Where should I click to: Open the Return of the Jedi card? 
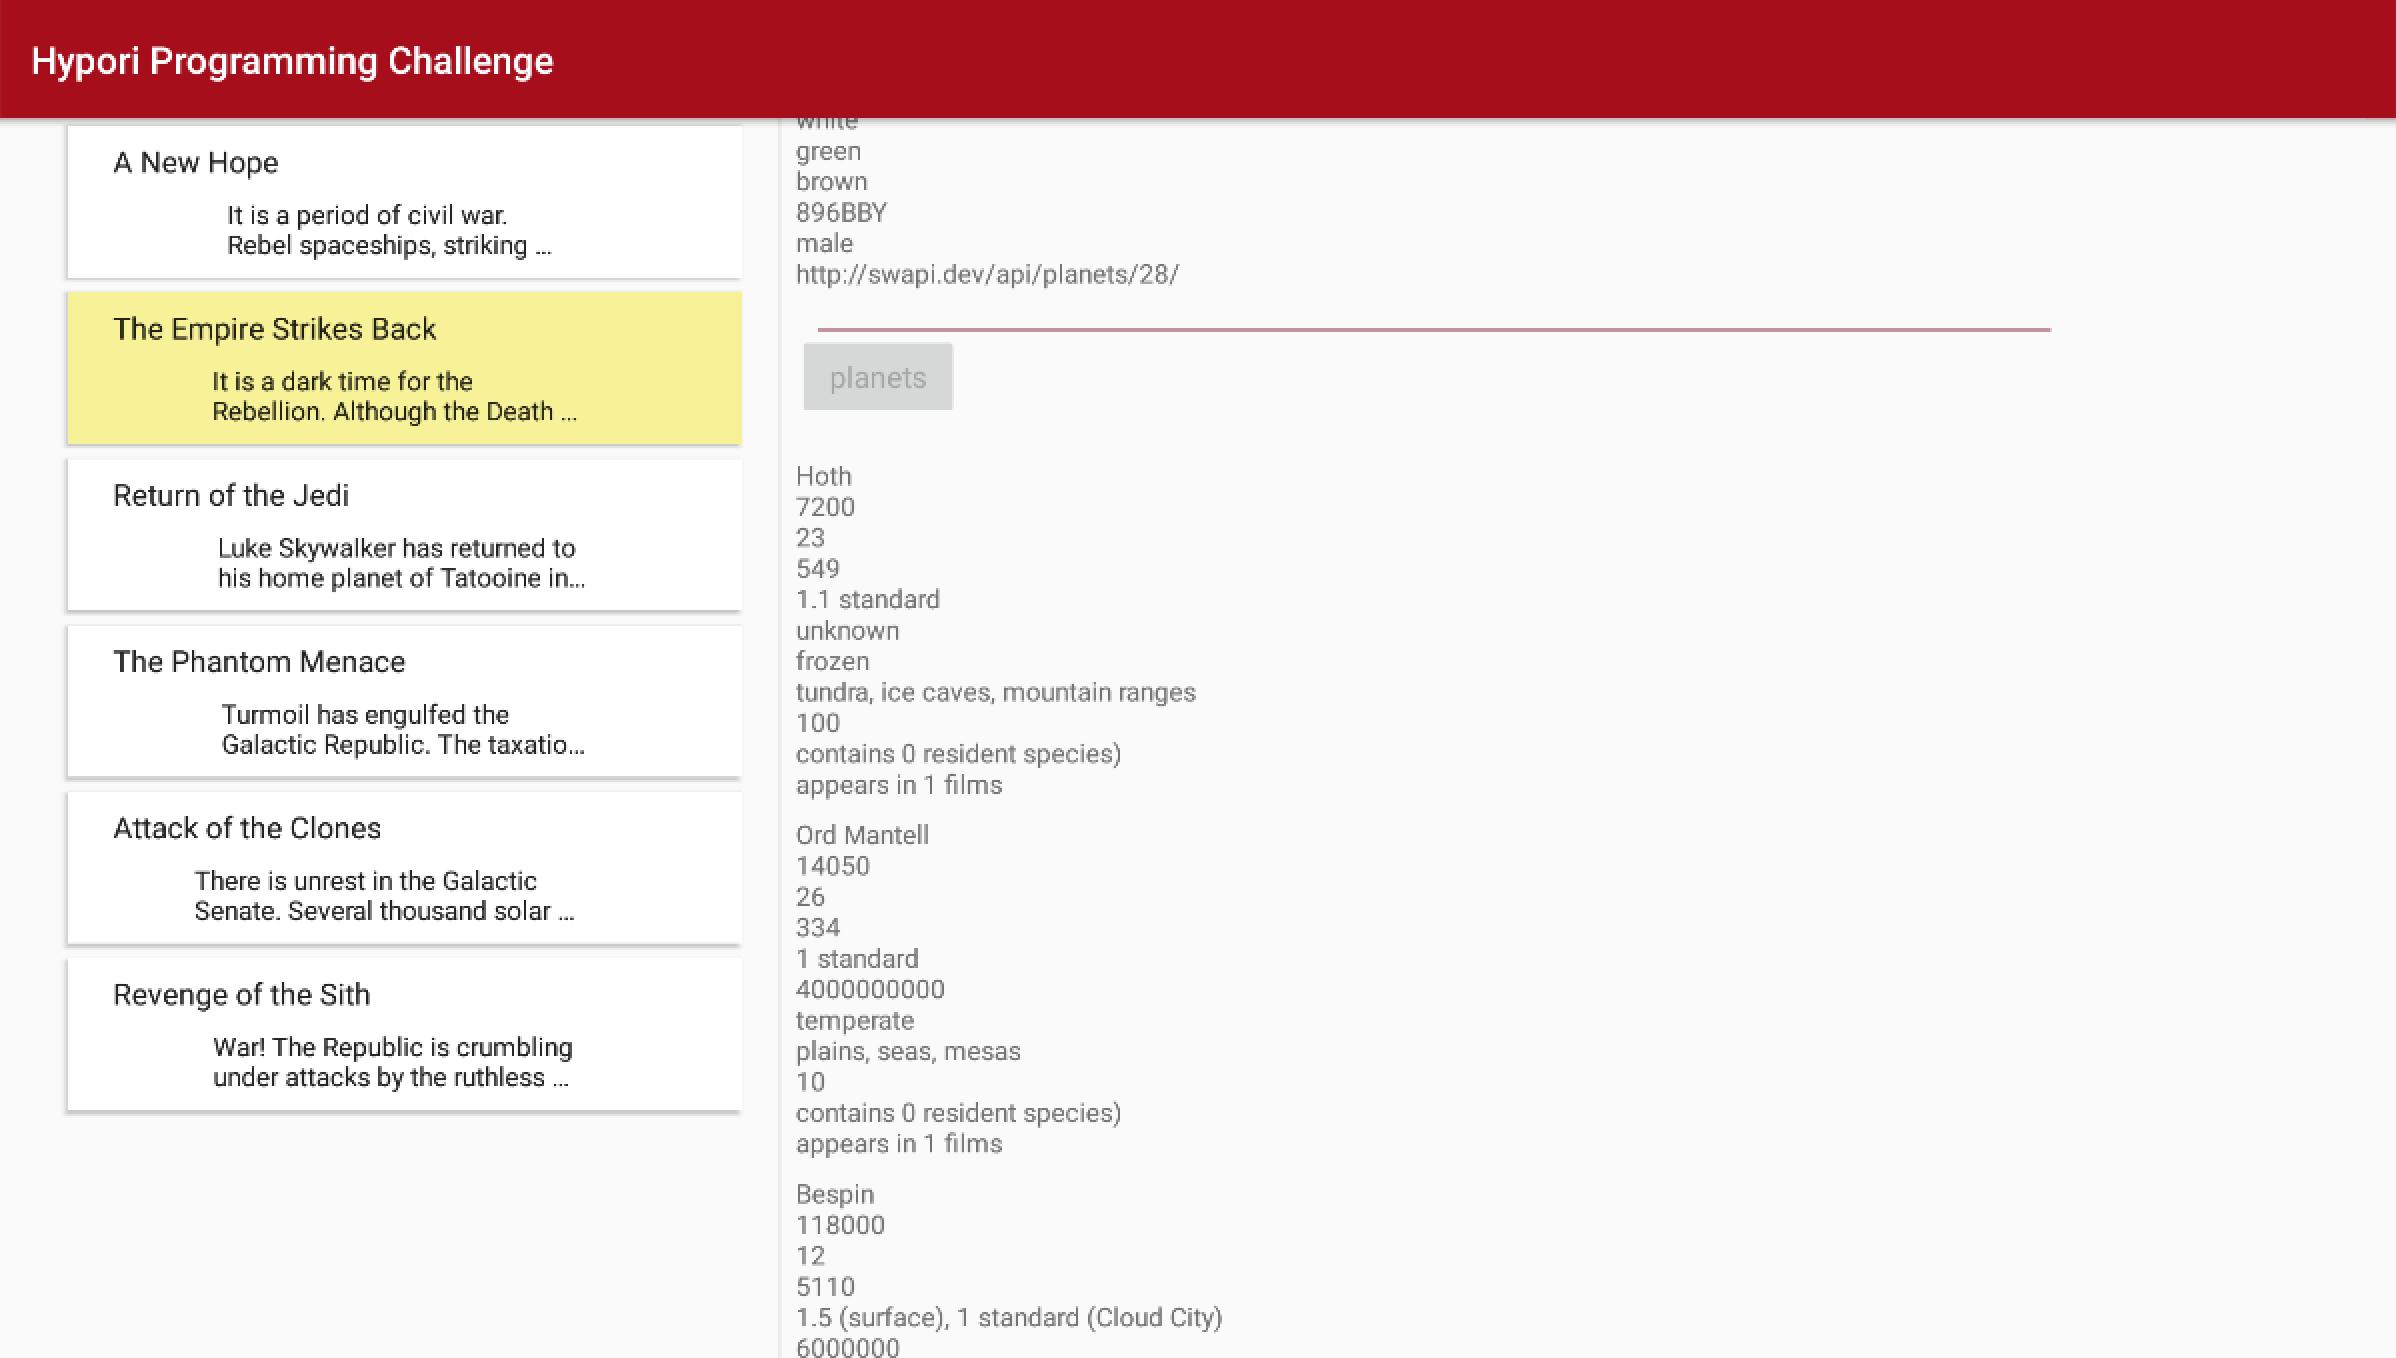pos(404,535)
